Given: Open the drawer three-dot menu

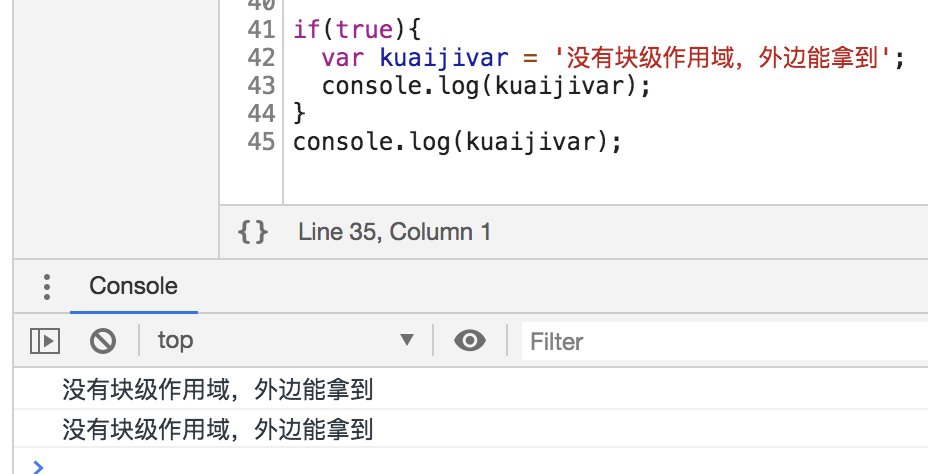Looking at the screenshot, I should point(46,287).
